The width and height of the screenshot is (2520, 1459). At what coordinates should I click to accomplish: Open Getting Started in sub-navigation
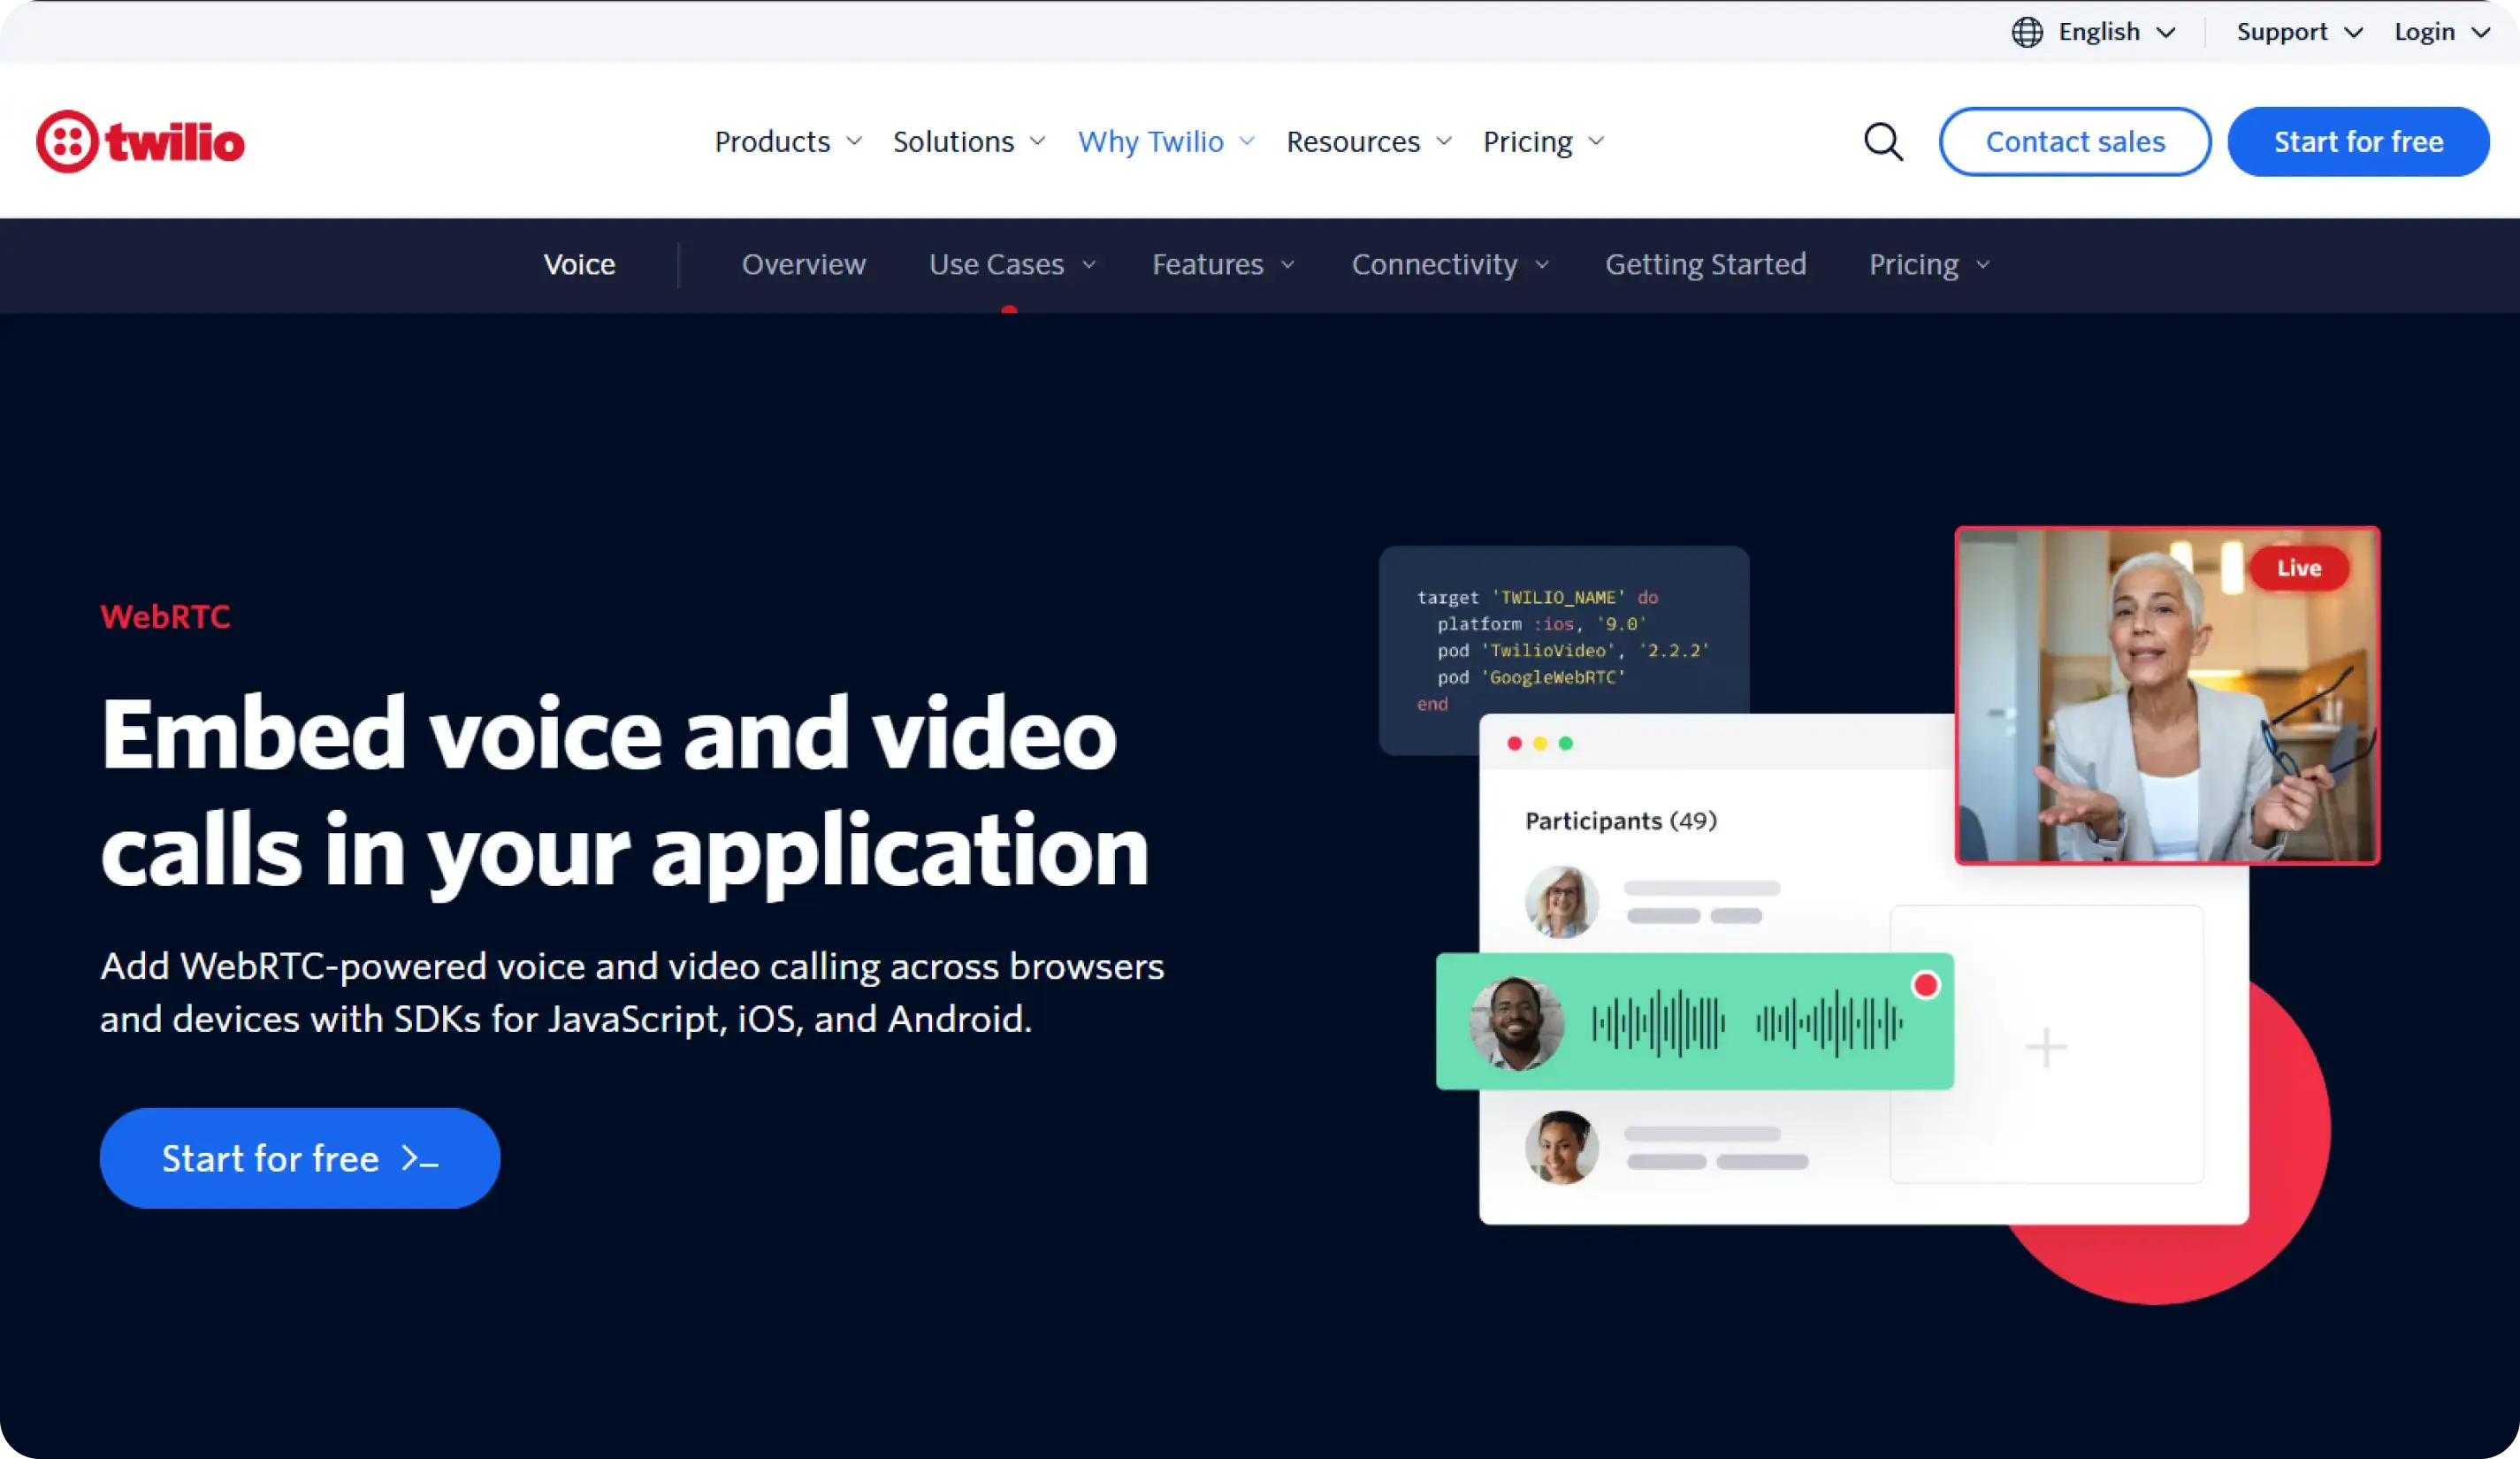pos(1705,264)
